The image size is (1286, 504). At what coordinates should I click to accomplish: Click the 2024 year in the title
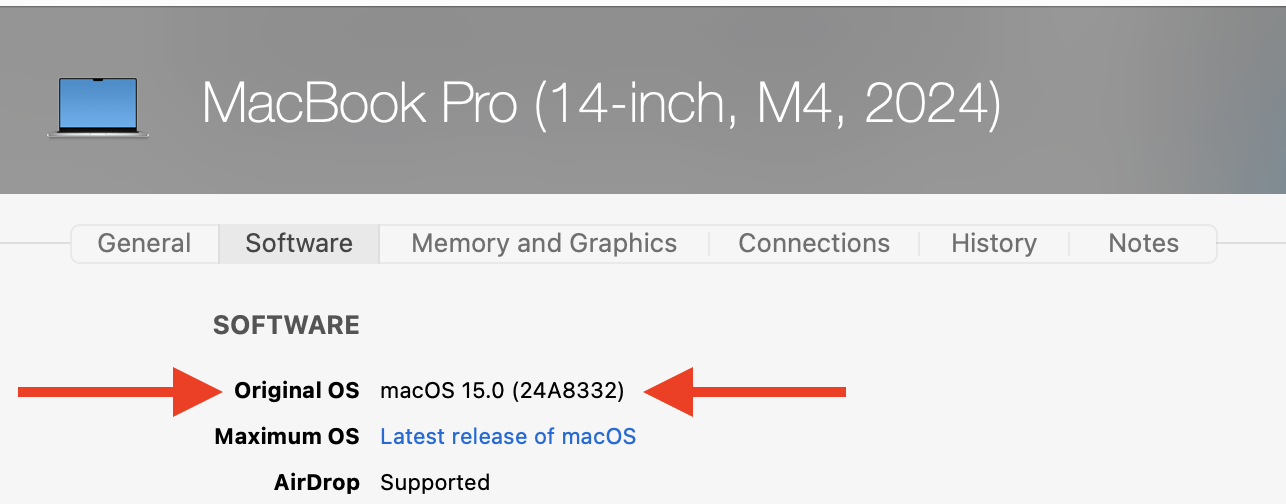coord(932,103)
